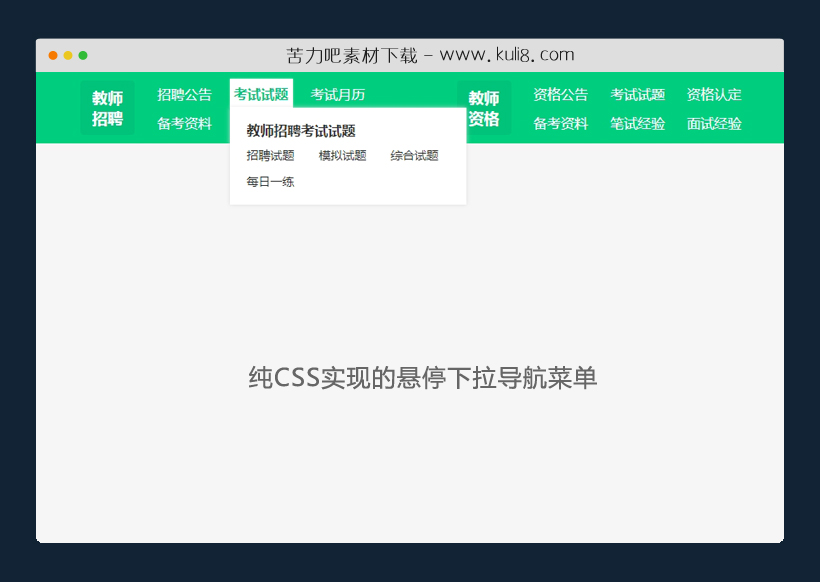The width and height of the screenshot is (820, 582).
Task: Click the 招聘公告 link
Action: [x=185, y=94]
